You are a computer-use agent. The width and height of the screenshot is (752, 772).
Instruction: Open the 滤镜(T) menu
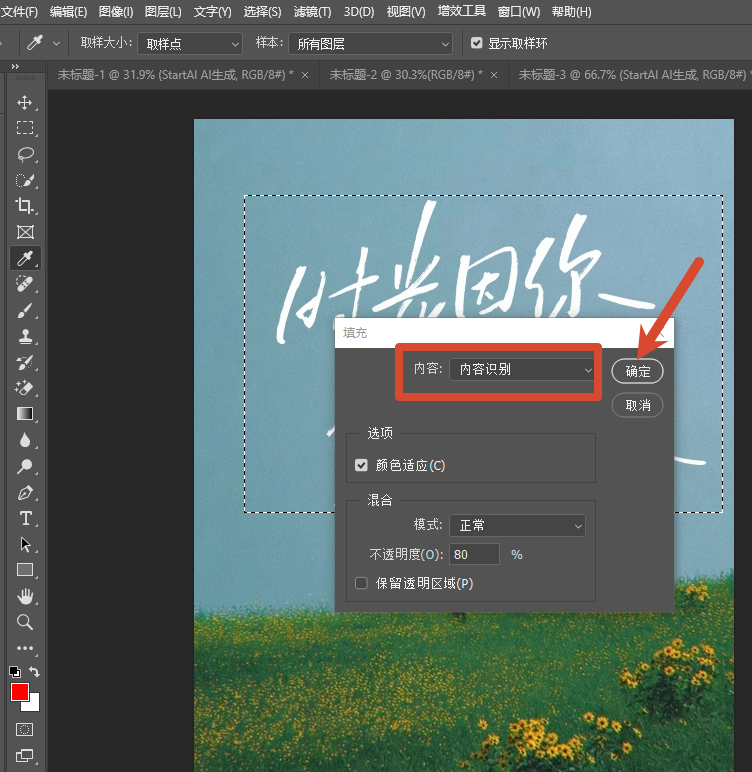[x=312, y=11]
